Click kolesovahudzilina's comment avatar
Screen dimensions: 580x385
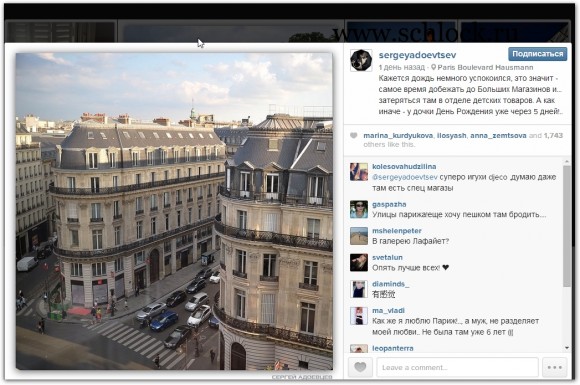tap(359, 172)
